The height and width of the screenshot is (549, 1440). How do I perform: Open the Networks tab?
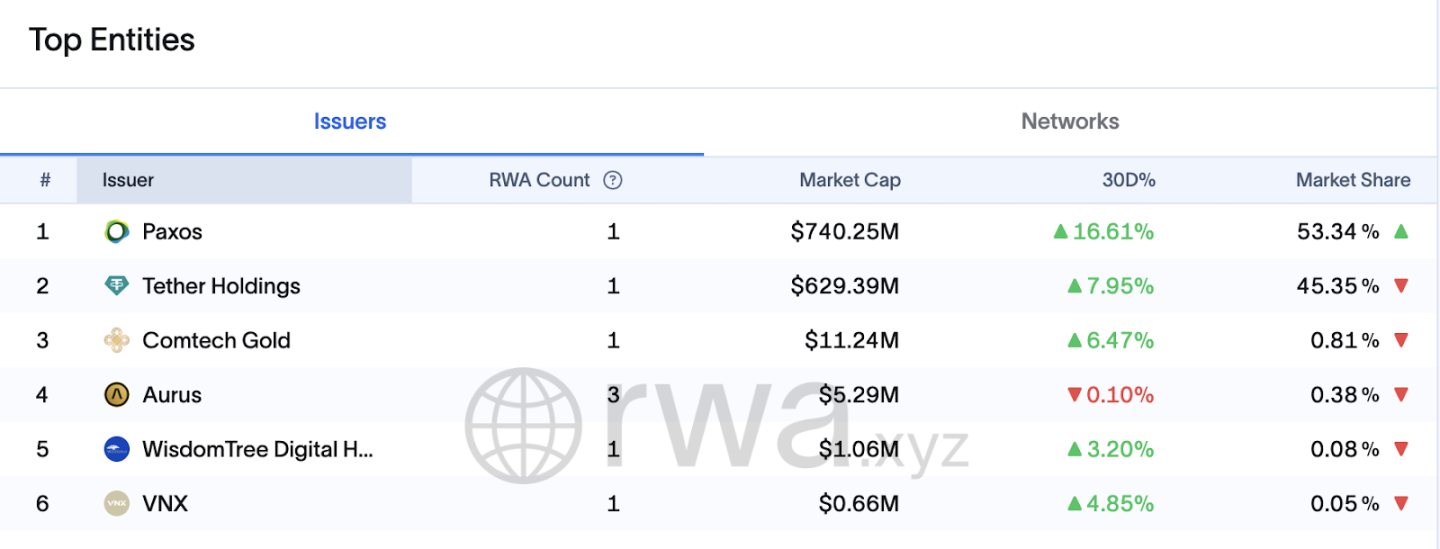click(x=1070, y=122)
